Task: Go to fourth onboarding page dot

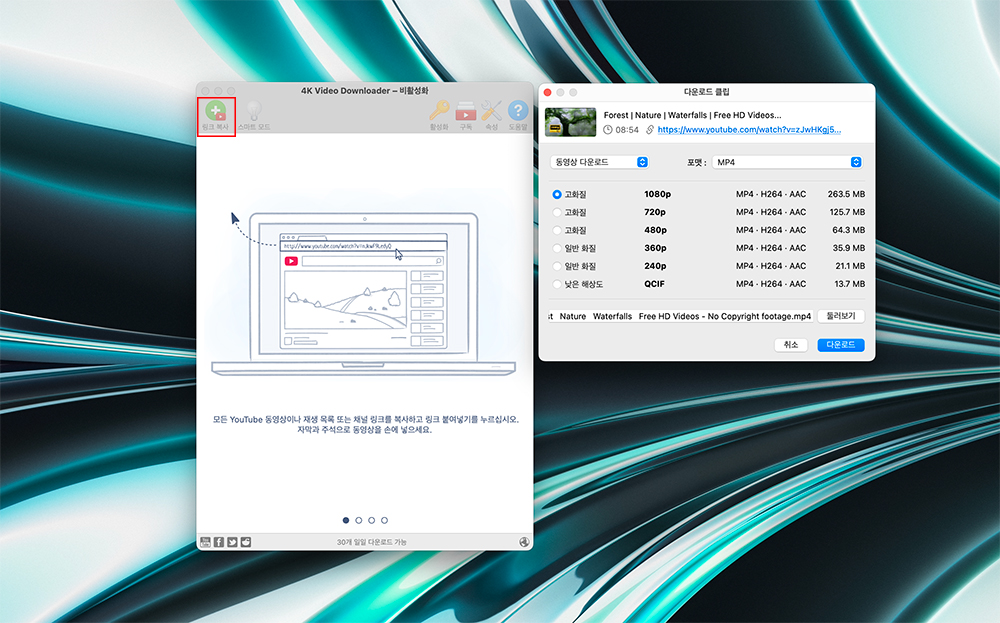Action: click(385, 520)
